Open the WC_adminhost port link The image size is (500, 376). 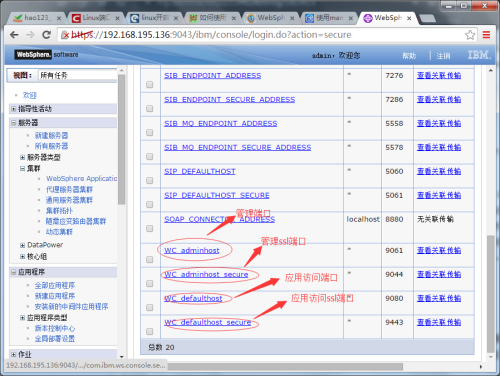(192, 250)
